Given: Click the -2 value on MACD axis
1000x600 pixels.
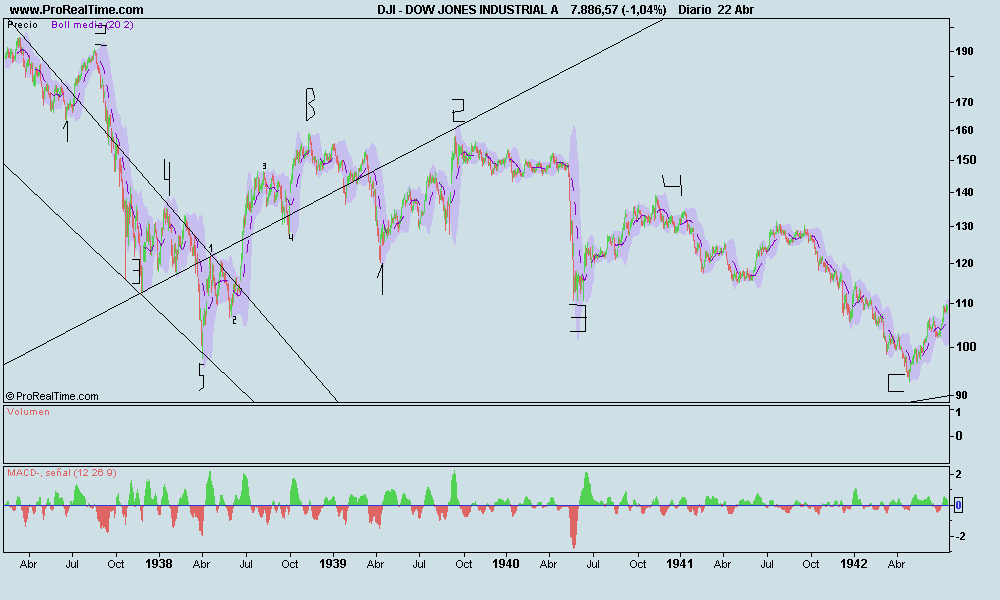Looking at the screenshot, I should click(x=958, y=536).
